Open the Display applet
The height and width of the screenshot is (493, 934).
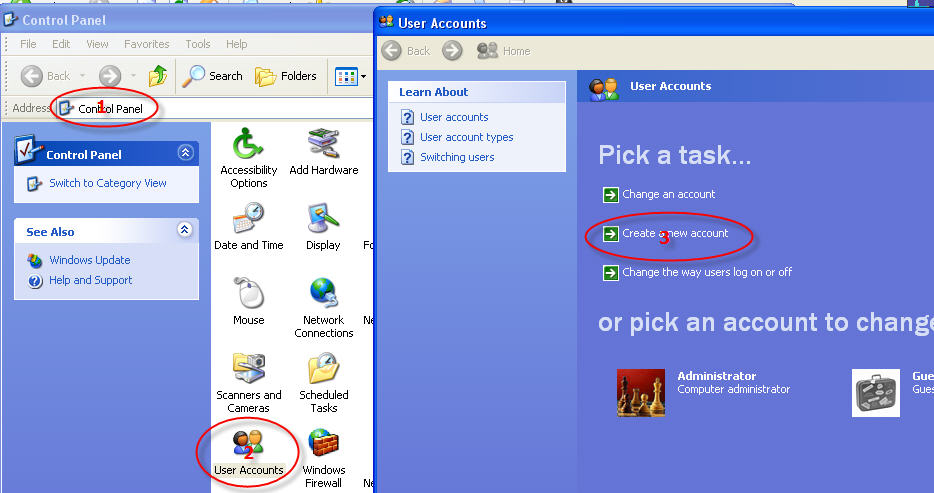323,226
